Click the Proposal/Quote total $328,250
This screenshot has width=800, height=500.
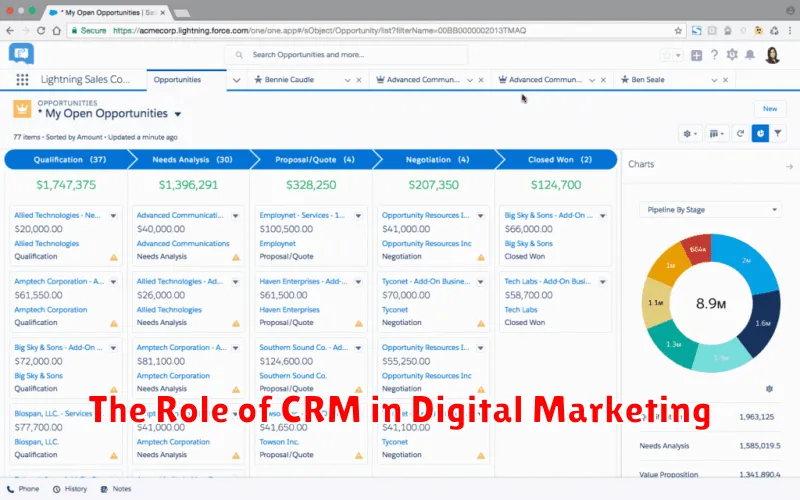[x=311, y=185]
